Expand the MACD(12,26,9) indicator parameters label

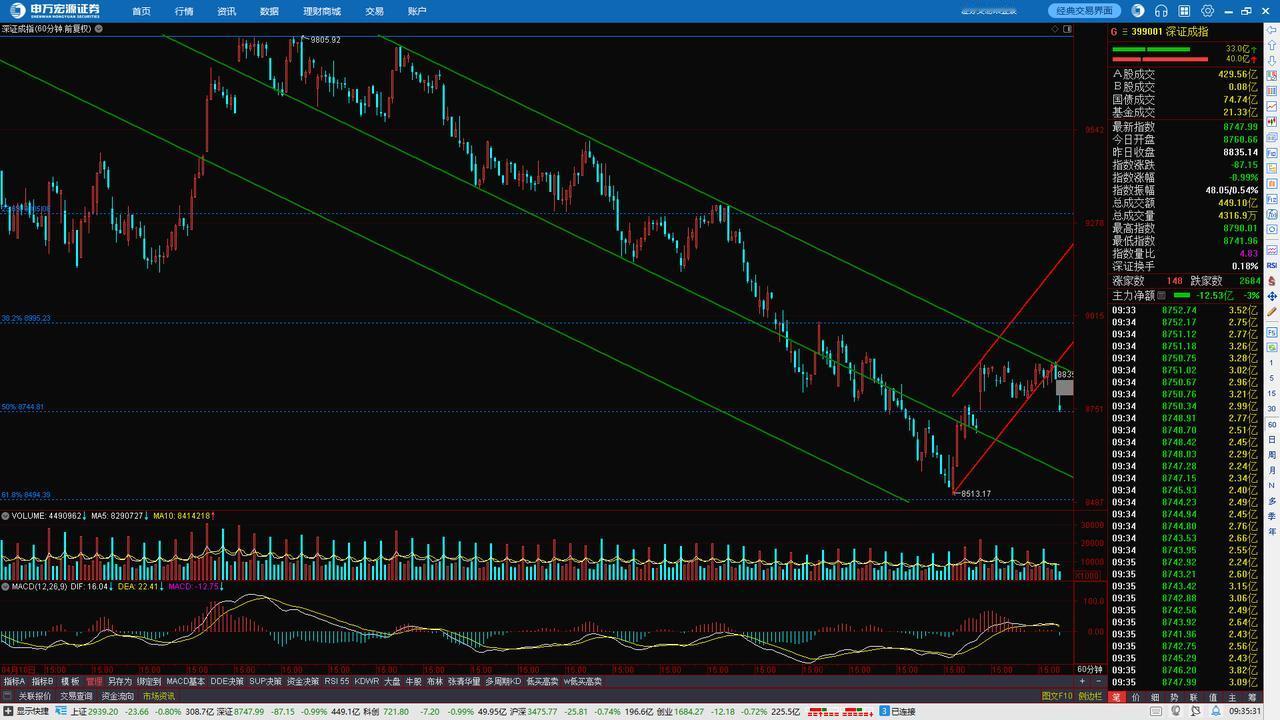(40, 587)
